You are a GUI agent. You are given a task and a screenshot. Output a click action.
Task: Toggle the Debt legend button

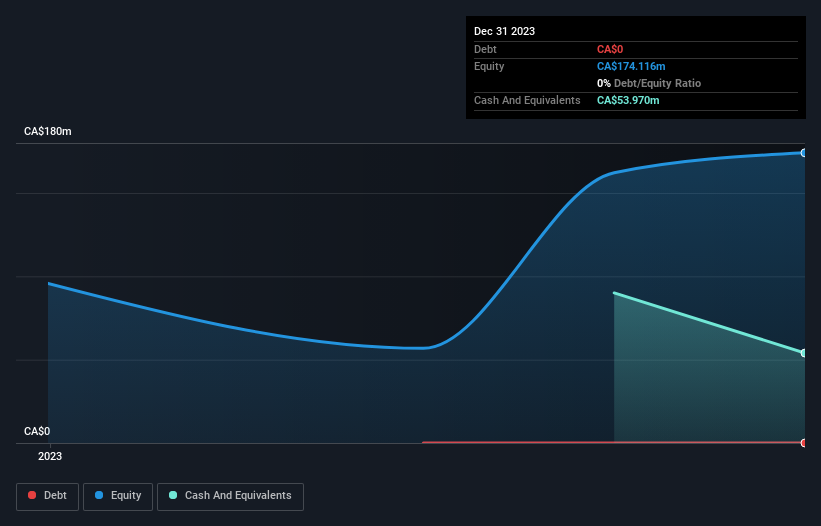pos(47,496)
